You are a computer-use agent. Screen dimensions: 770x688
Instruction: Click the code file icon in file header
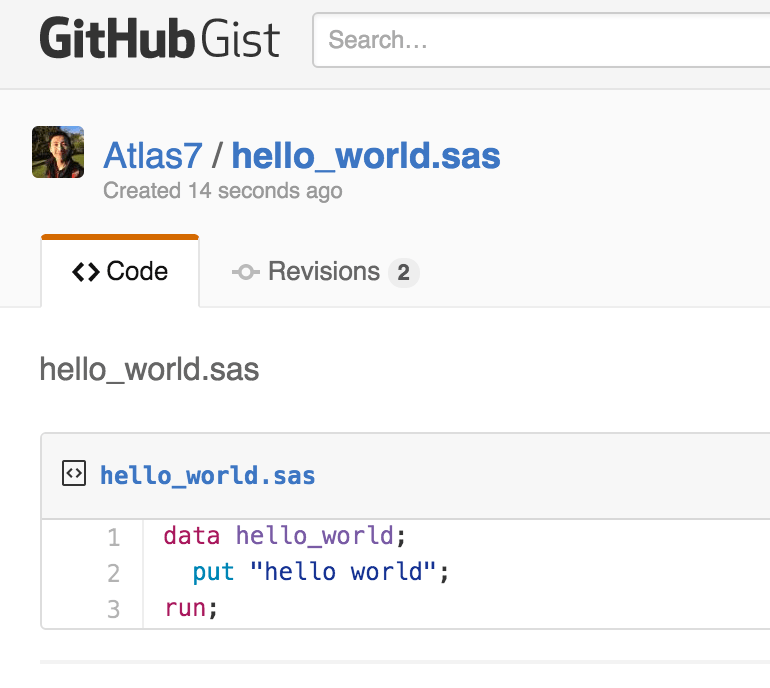[x=74, y=474]
